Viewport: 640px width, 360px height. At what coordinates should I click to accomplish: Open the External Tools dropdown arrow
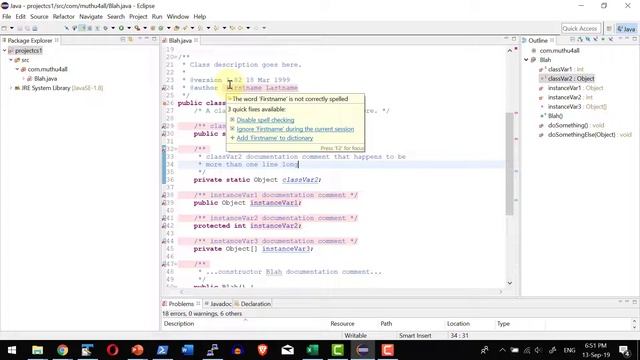click(x=145, y=28)
